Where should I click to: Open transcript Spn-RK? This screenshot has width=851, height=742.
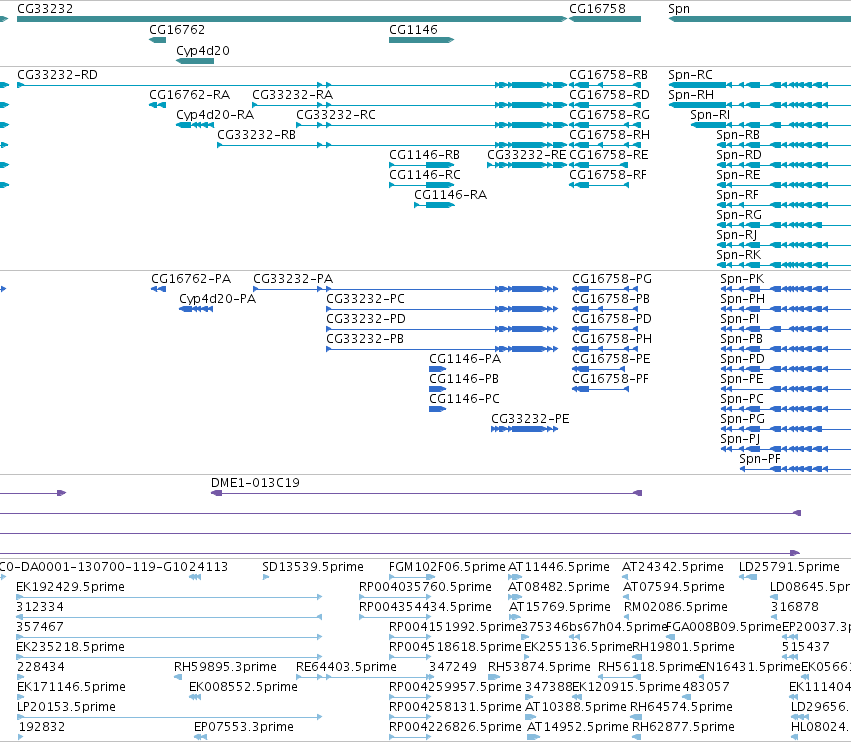[x=739, y=255]
